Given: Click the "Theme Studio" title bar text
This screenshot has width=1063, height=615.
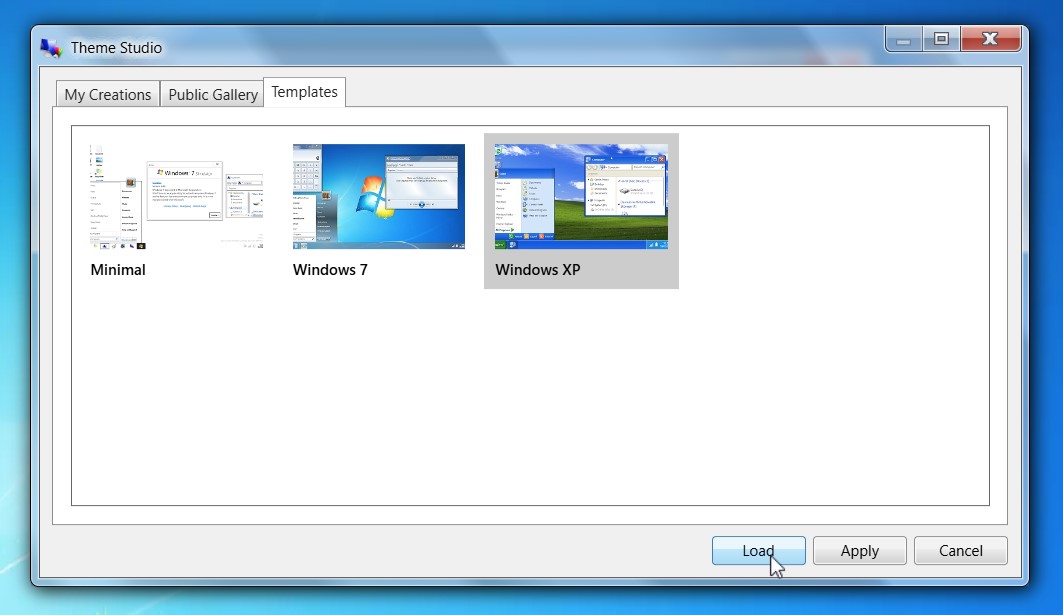Looking at the screenshot, I should [116, 48].
